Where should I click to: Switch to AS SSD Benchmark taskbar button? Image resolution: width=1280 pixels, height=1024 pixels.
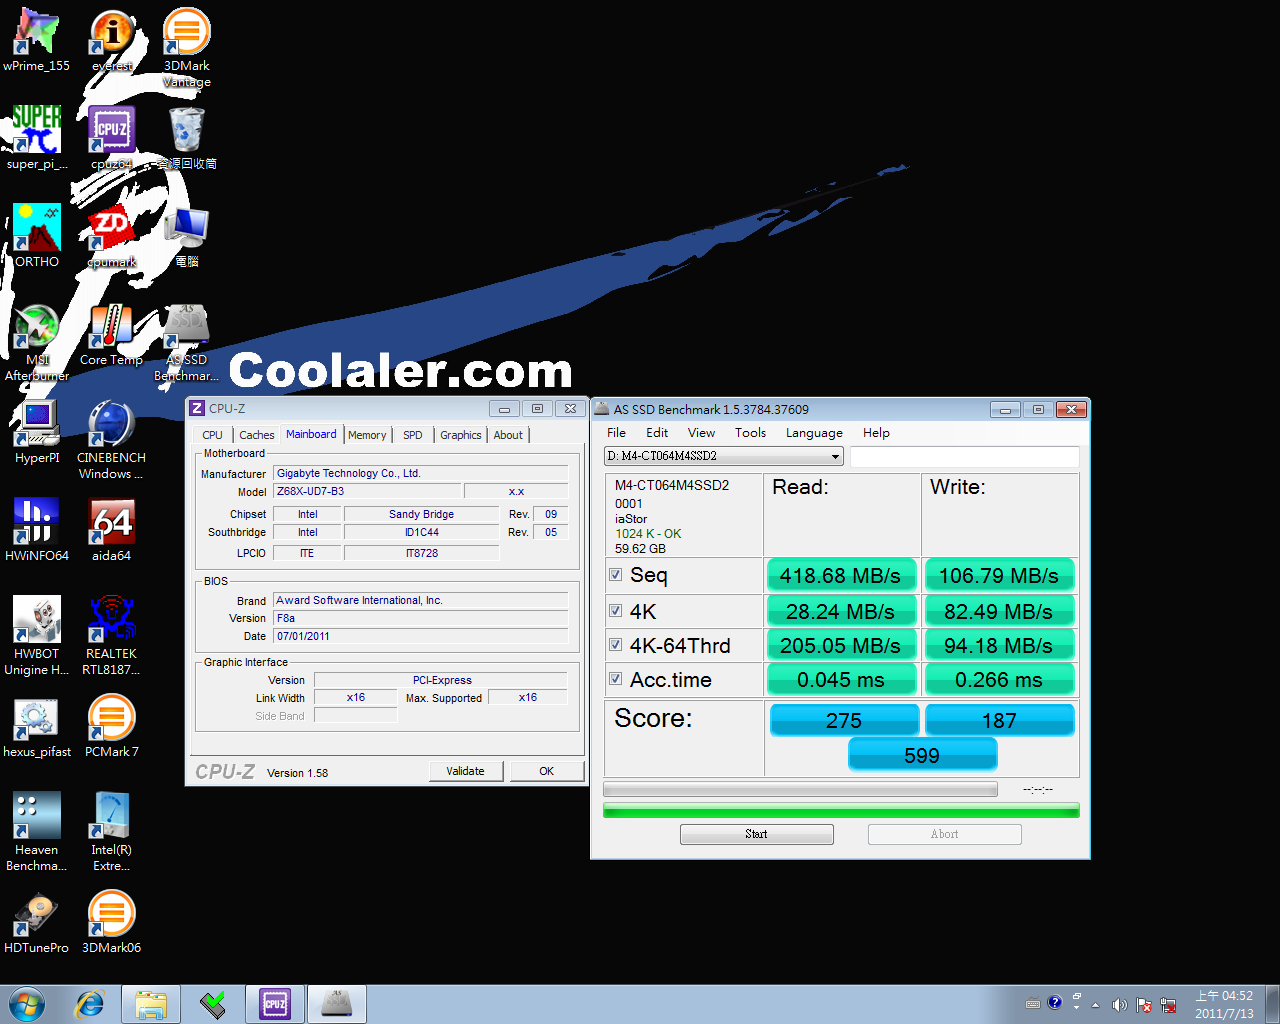tap(337, 1004)
